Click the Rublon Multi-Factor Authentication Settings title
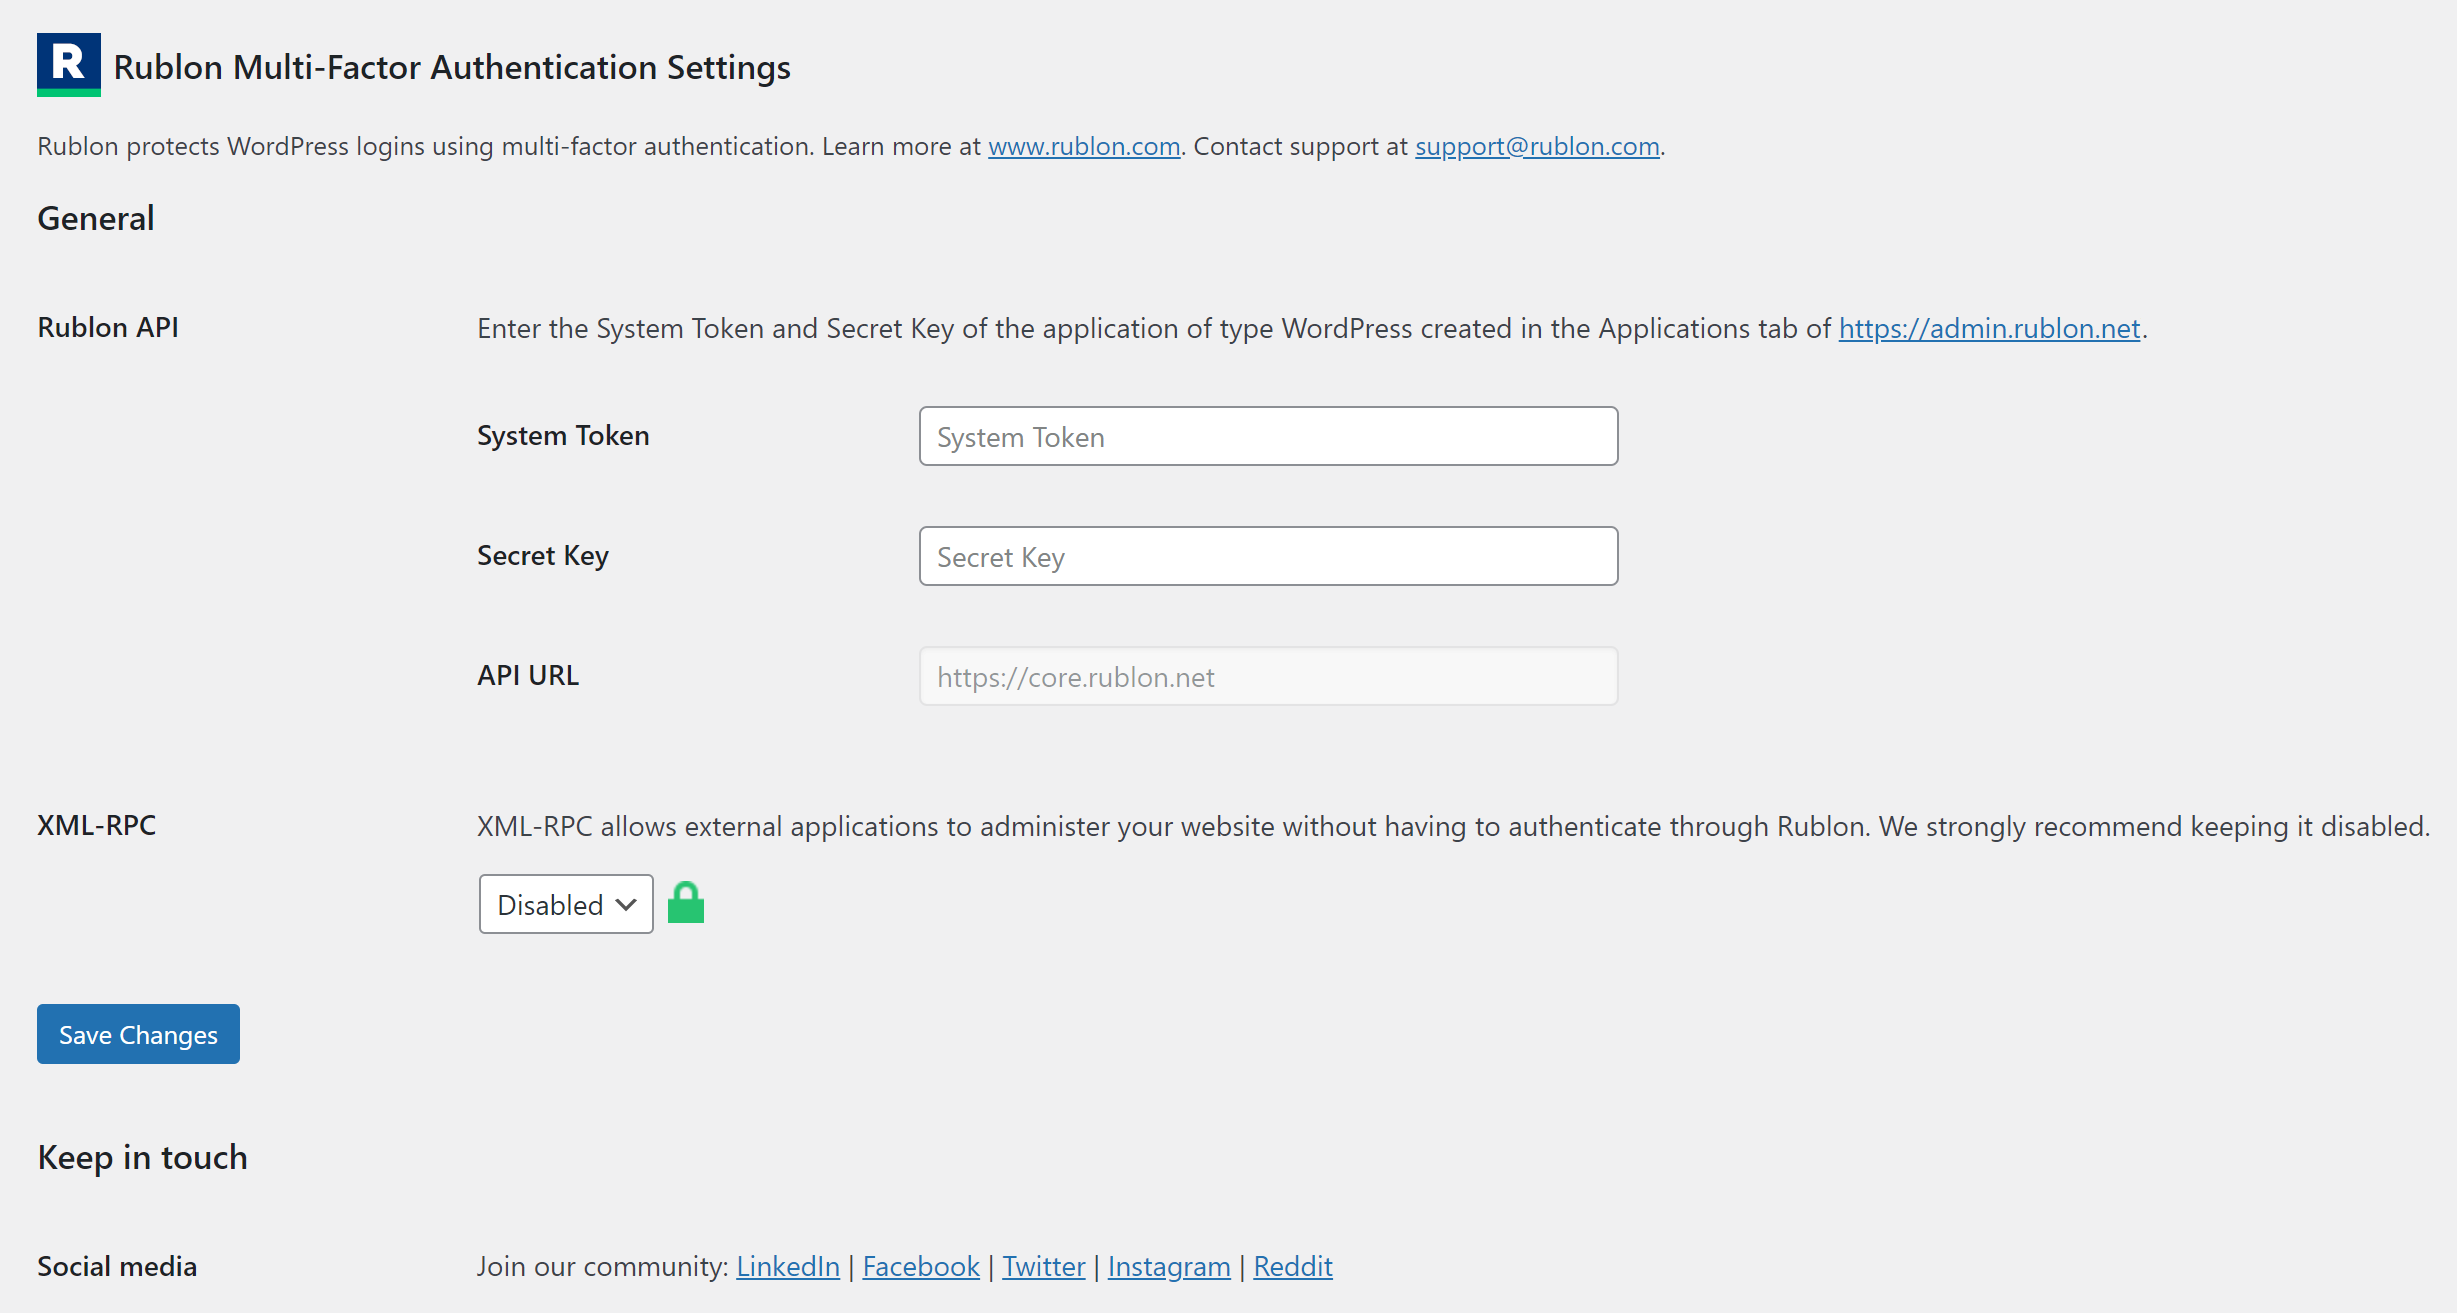The image size is (2457, 1313). click(x=452, y=67)
